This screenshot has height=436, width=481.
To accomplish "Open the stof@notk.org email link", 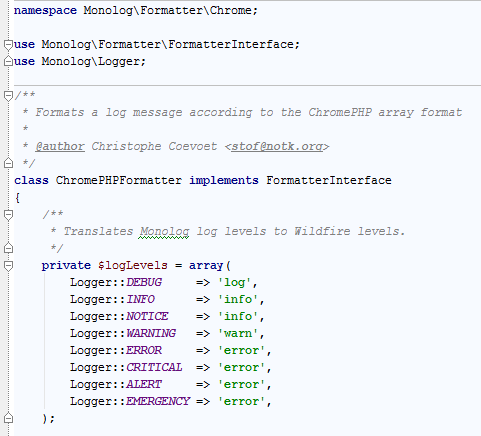I will click(x=277, y=147).
